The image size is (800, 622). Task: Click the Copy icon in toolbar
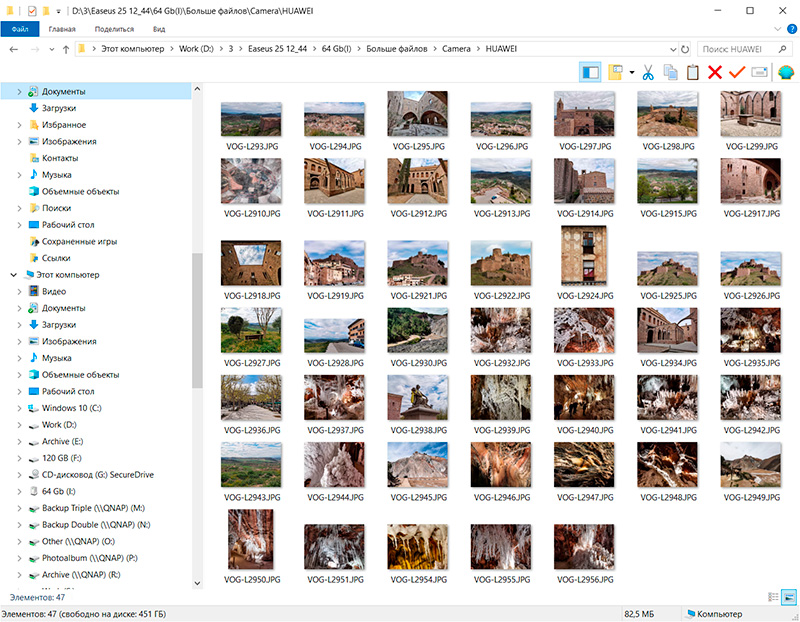pyautogui.click(x=670, y=72)
